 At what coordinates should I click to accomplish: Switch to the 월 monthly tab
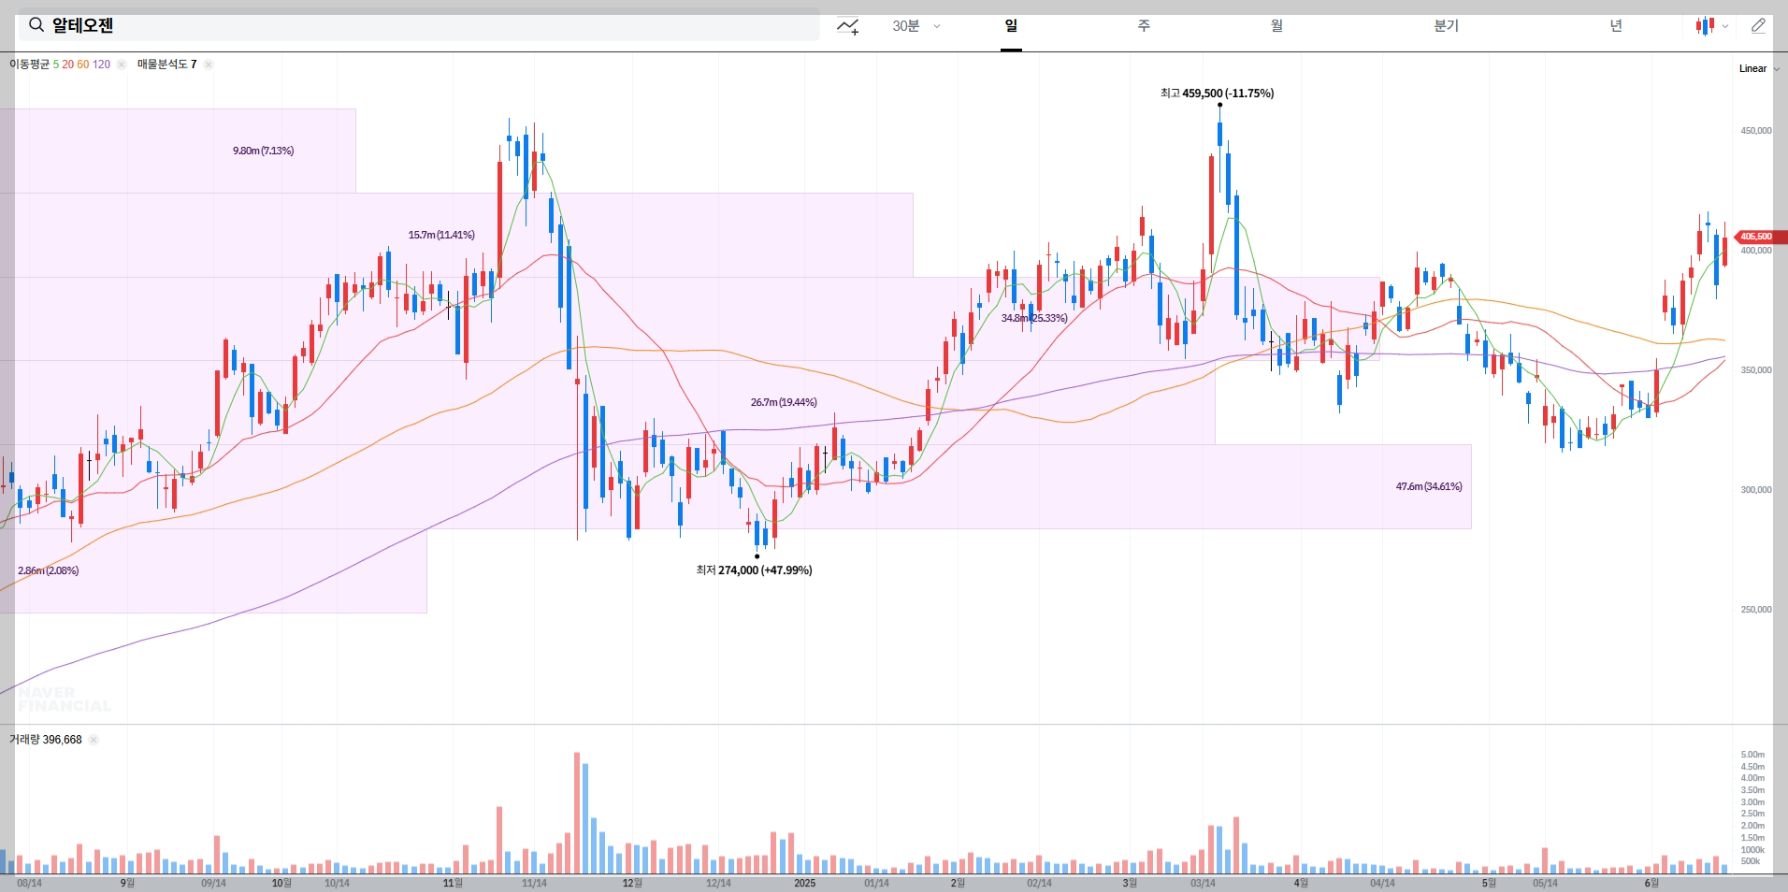[1277, 26]
